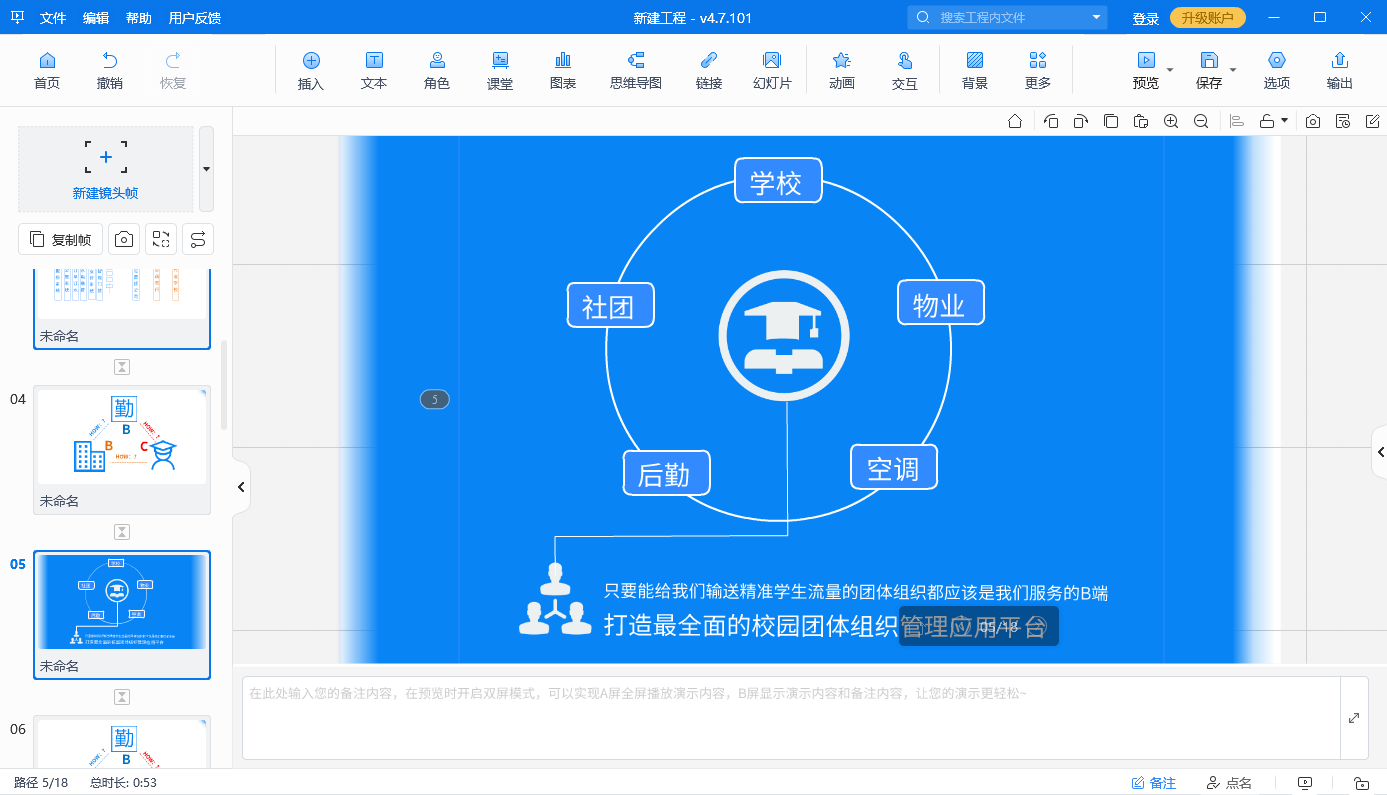Click the unlock padlock icon
Screen dimensions: 1387x795
tap(1267, 121)
